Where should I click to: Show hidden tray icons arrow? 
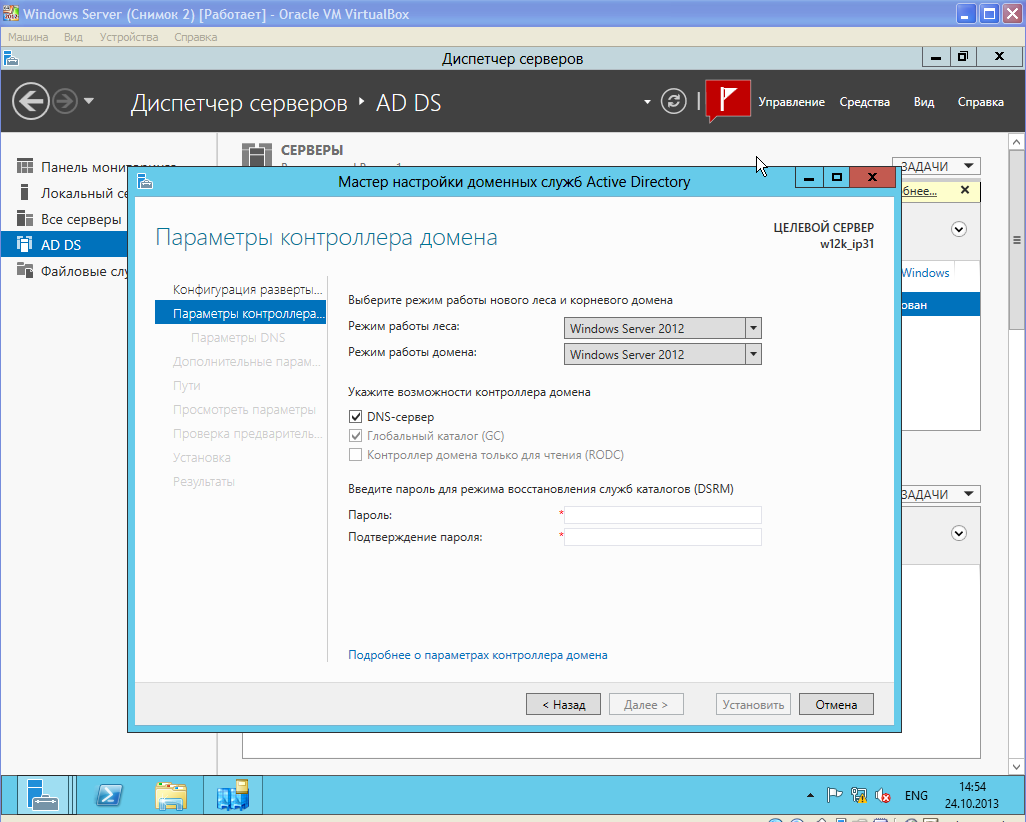tap(810, 795)
